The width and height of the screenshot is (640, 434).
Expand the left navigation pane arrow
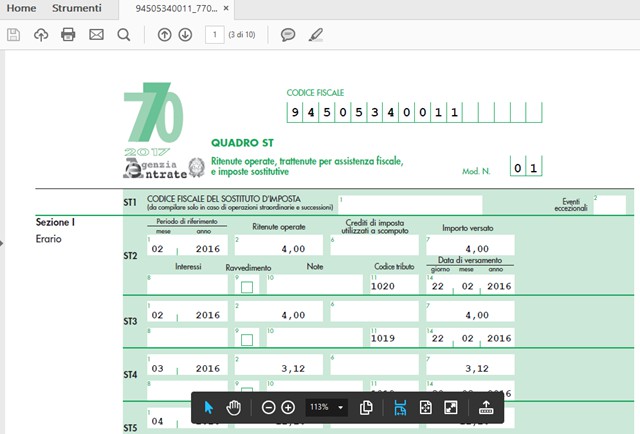[3, 242]
